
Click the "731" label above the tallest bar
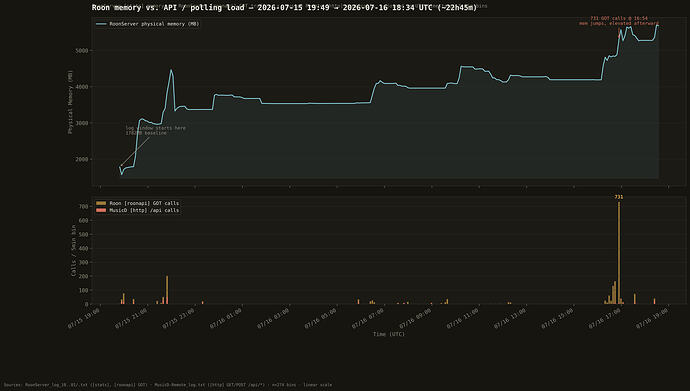(x=619, y=197)
